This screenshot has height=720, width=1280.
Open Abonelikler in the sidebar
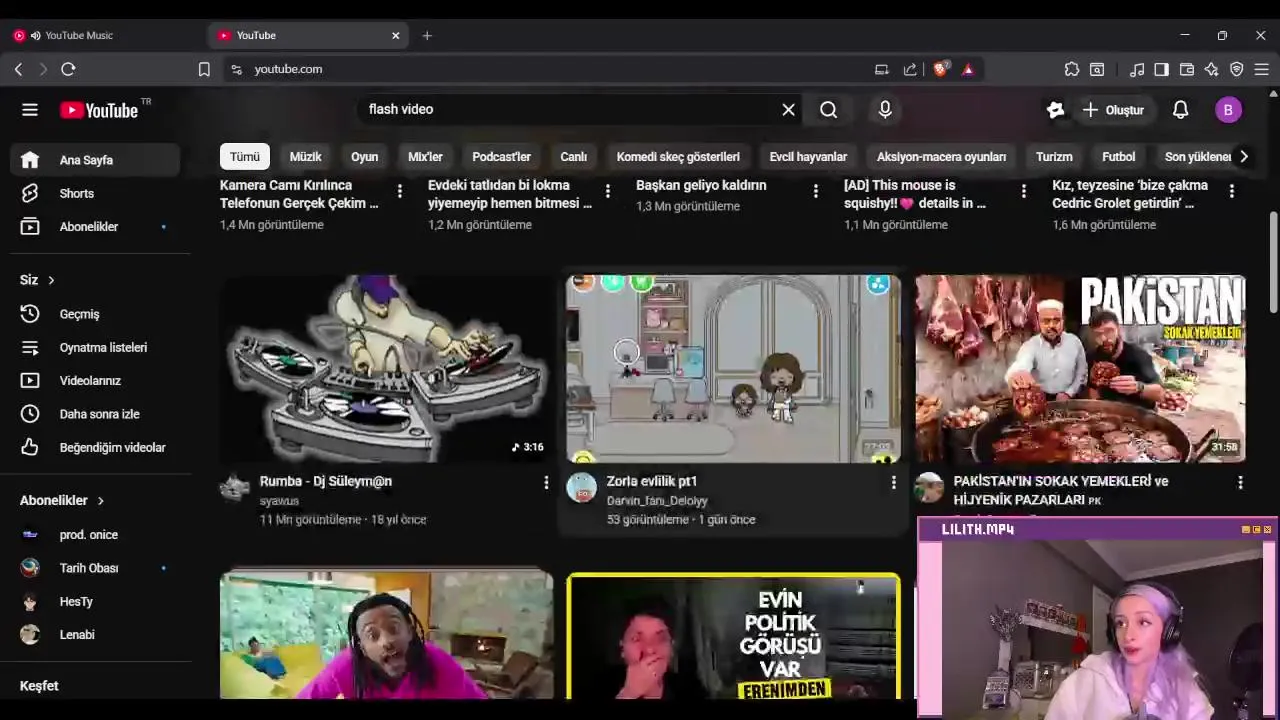click(95, 227)
